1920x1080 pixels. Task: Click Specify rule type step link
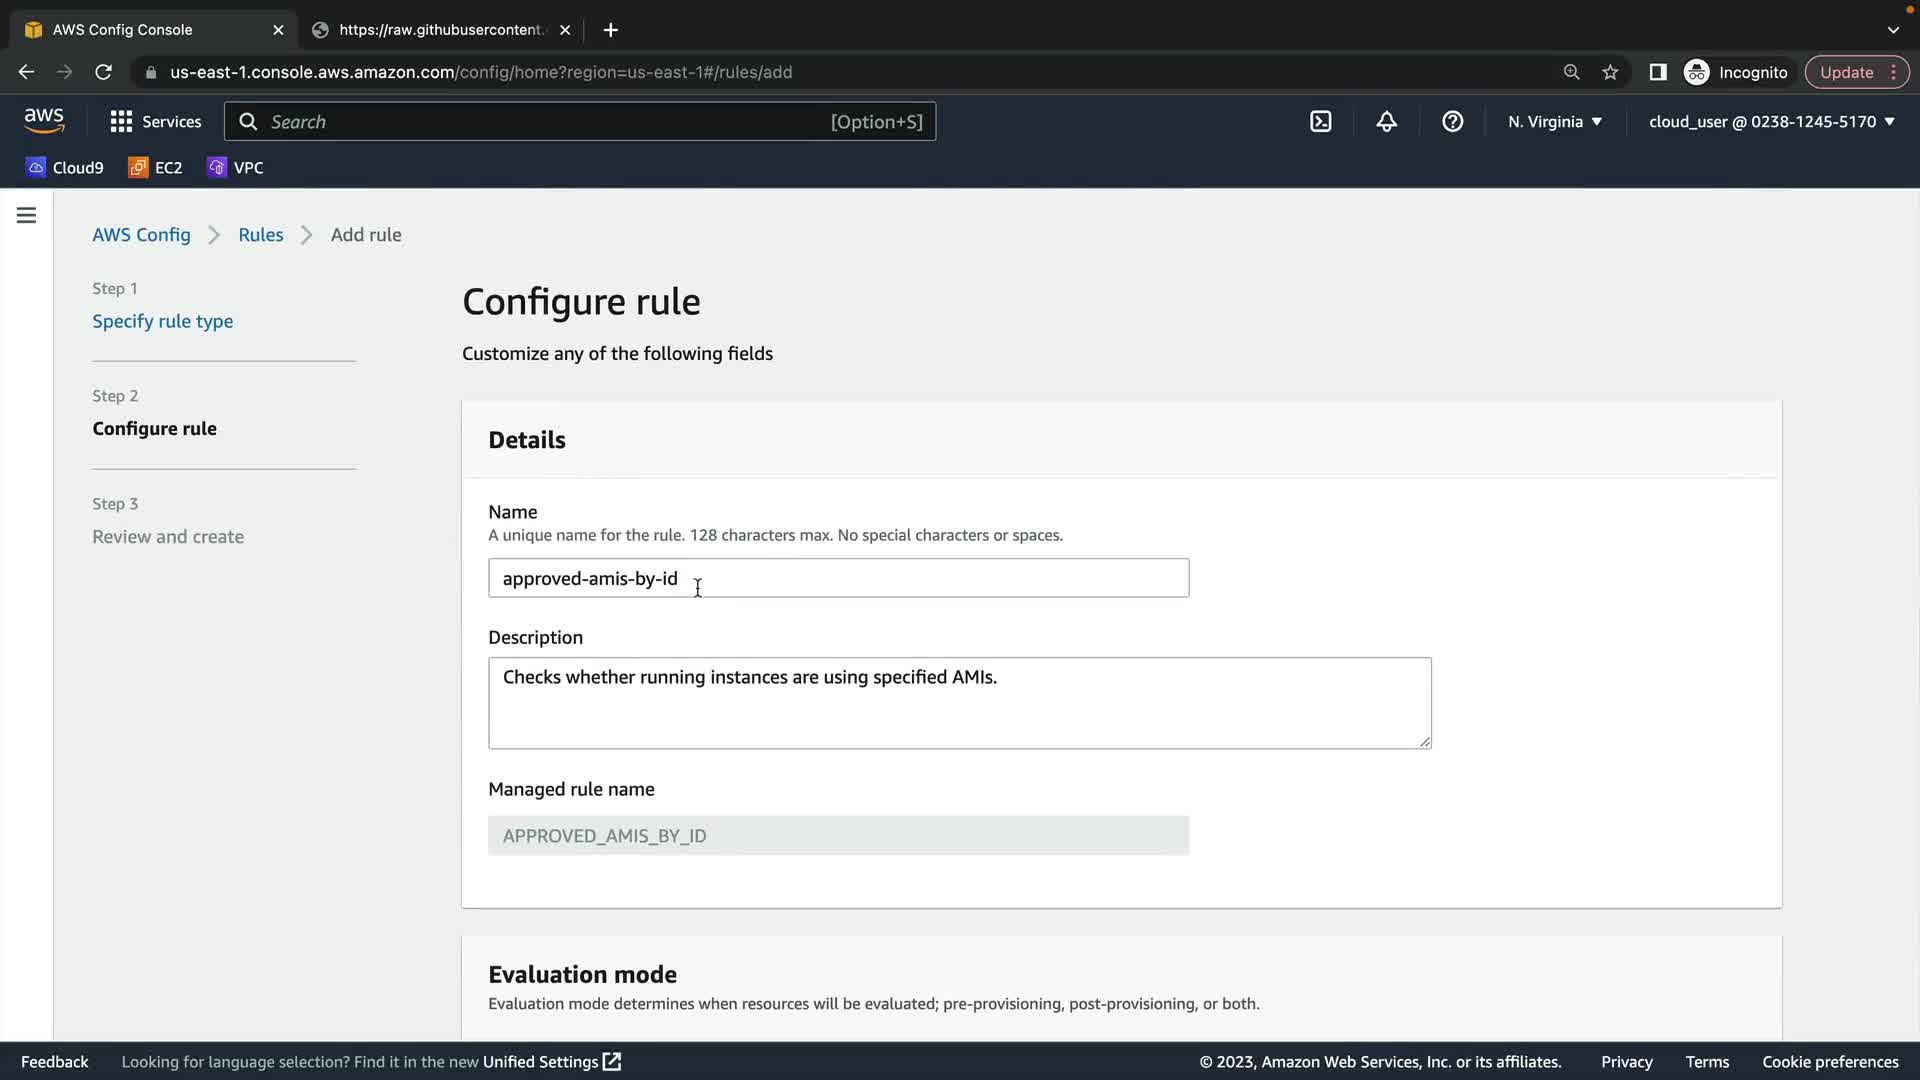[x=162, y=321]
